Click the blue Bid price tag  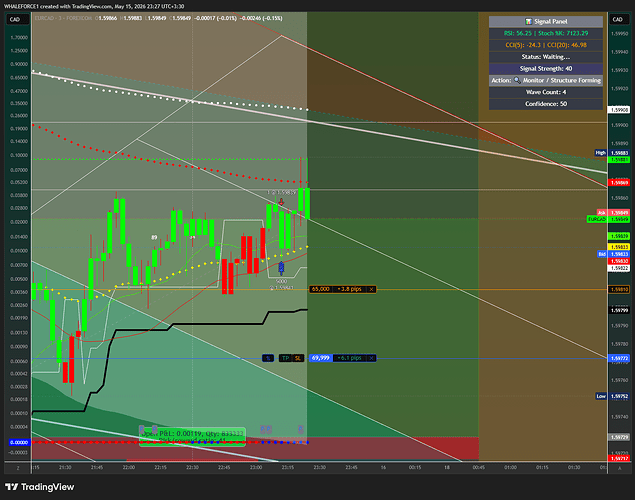pyautogui.click(x=602, y=254)
